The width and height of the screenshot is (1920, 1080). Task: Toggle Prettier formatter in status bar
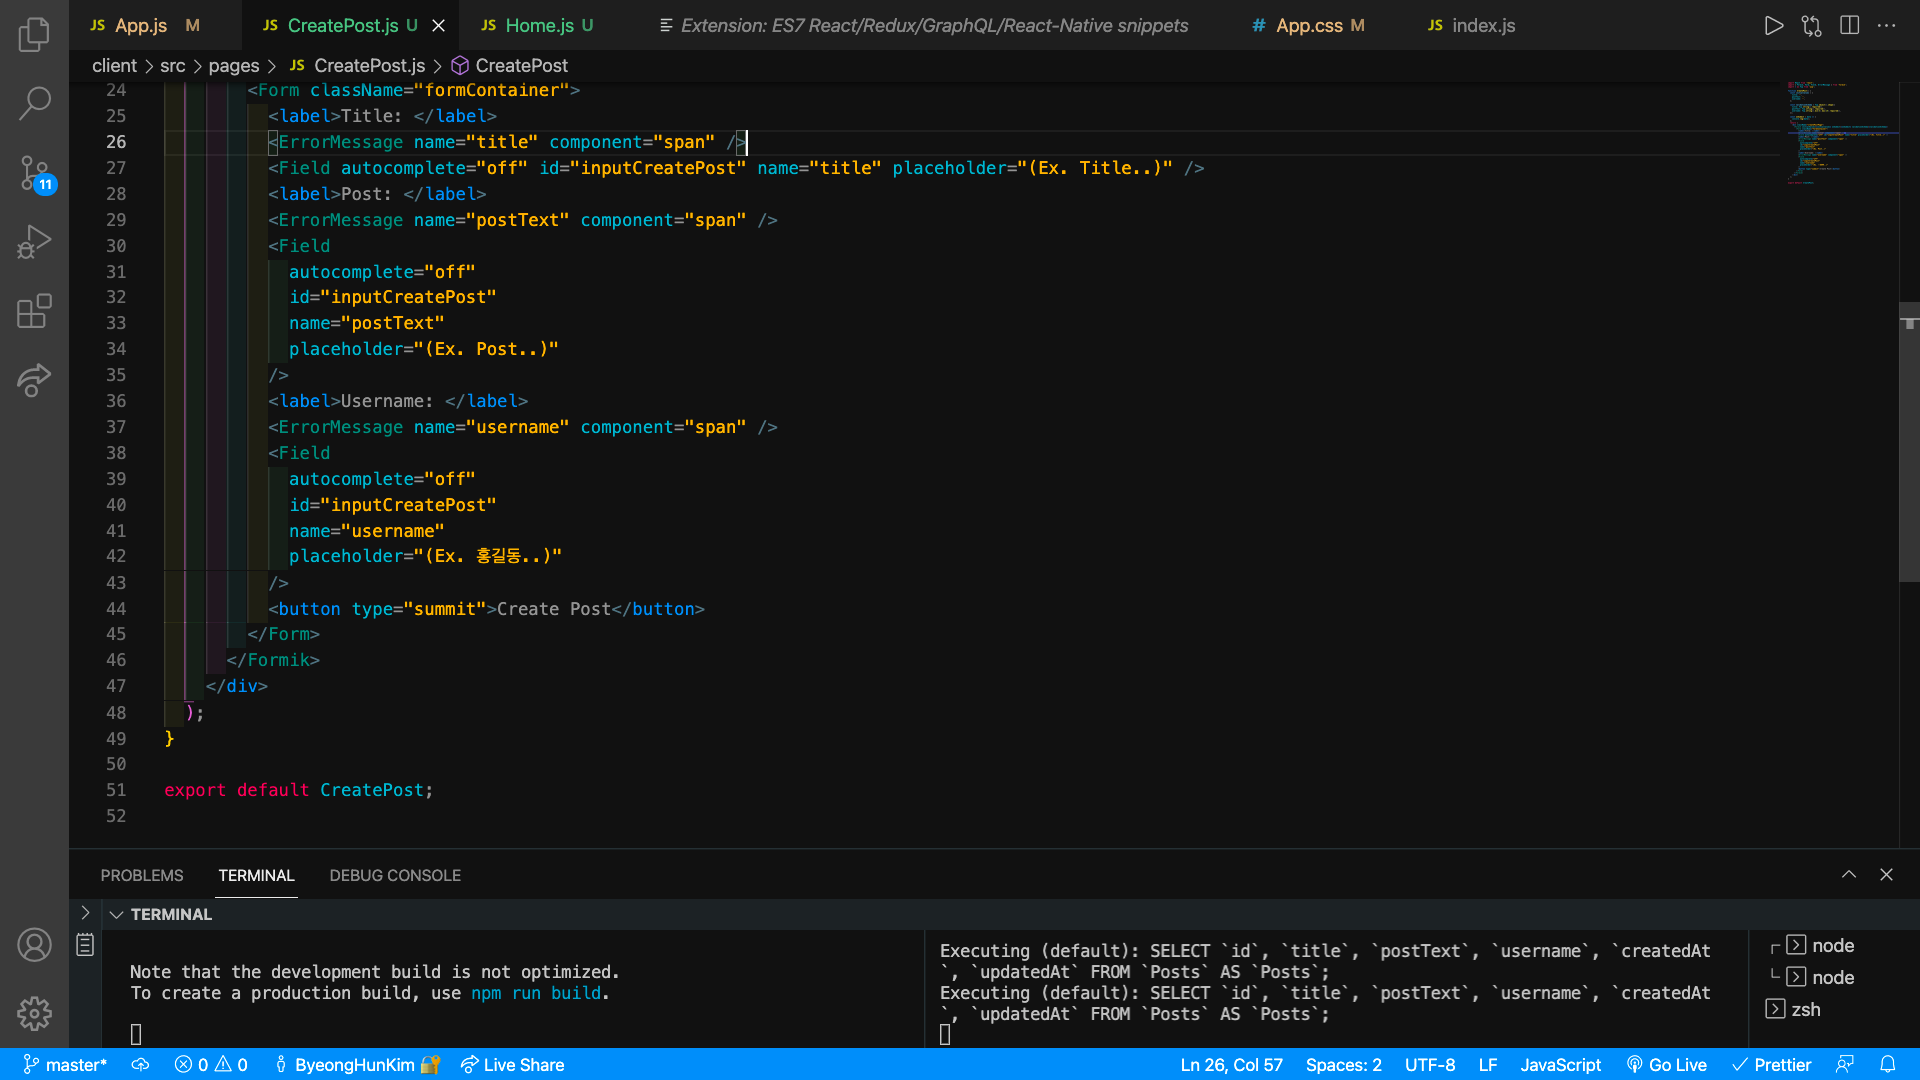pyautogui.click(x=1772, y=1065)
